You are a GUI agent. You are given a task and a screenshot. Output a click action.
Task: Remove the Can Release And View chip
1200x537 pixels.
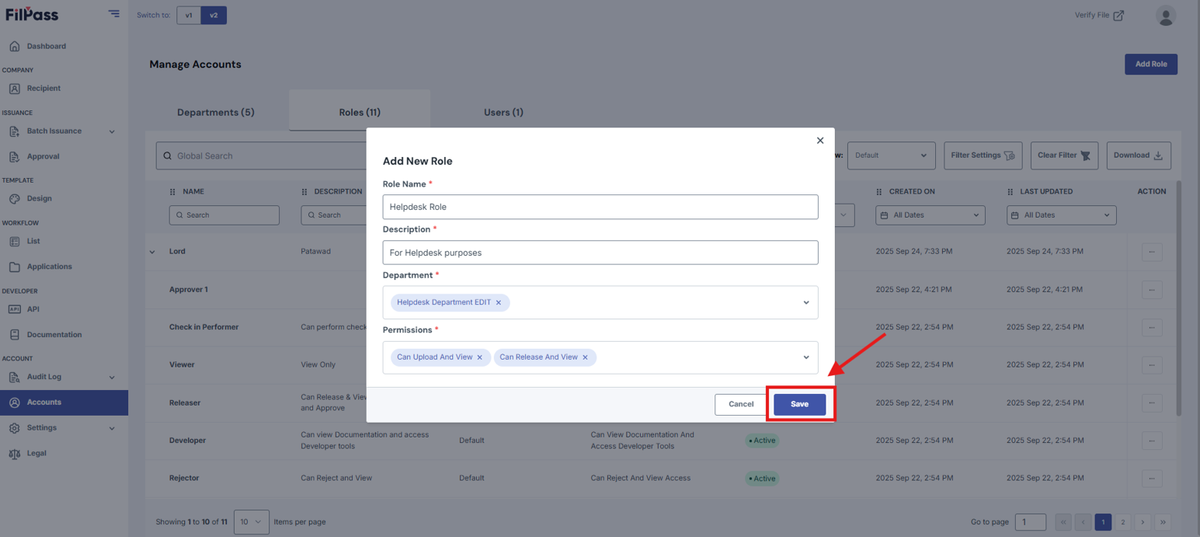[x=585, y=357]
